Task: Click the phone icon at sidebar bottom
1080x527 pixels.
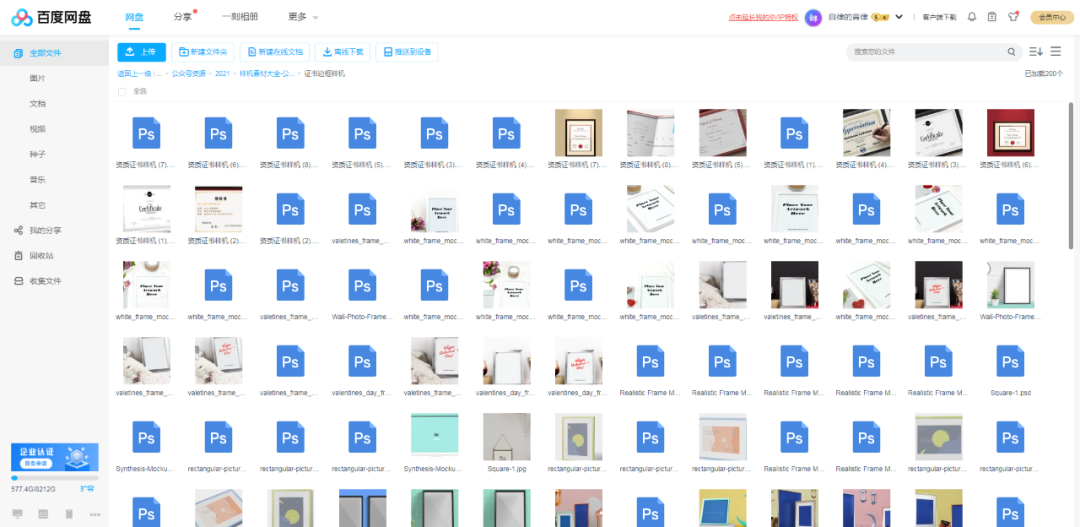Action: (69, 514)
